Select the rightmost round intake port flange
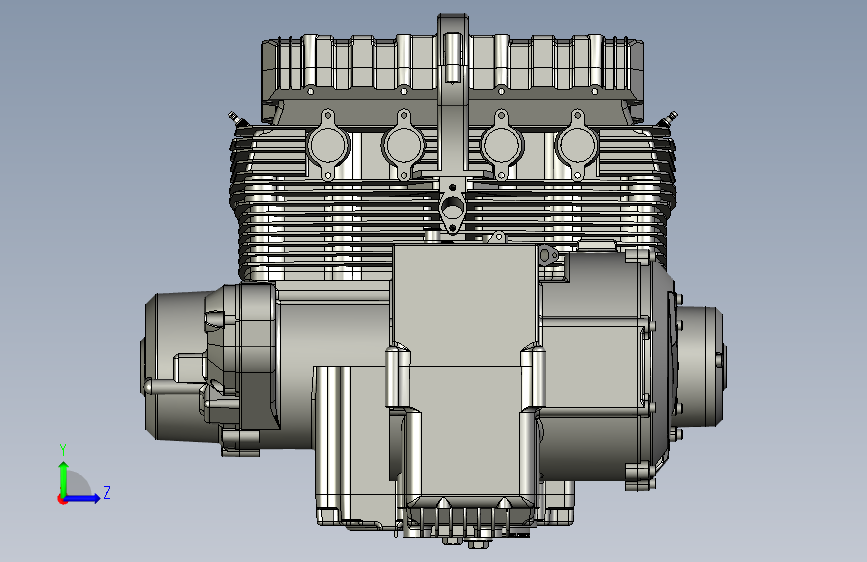 pyautogui.click(x=577, y=145)
